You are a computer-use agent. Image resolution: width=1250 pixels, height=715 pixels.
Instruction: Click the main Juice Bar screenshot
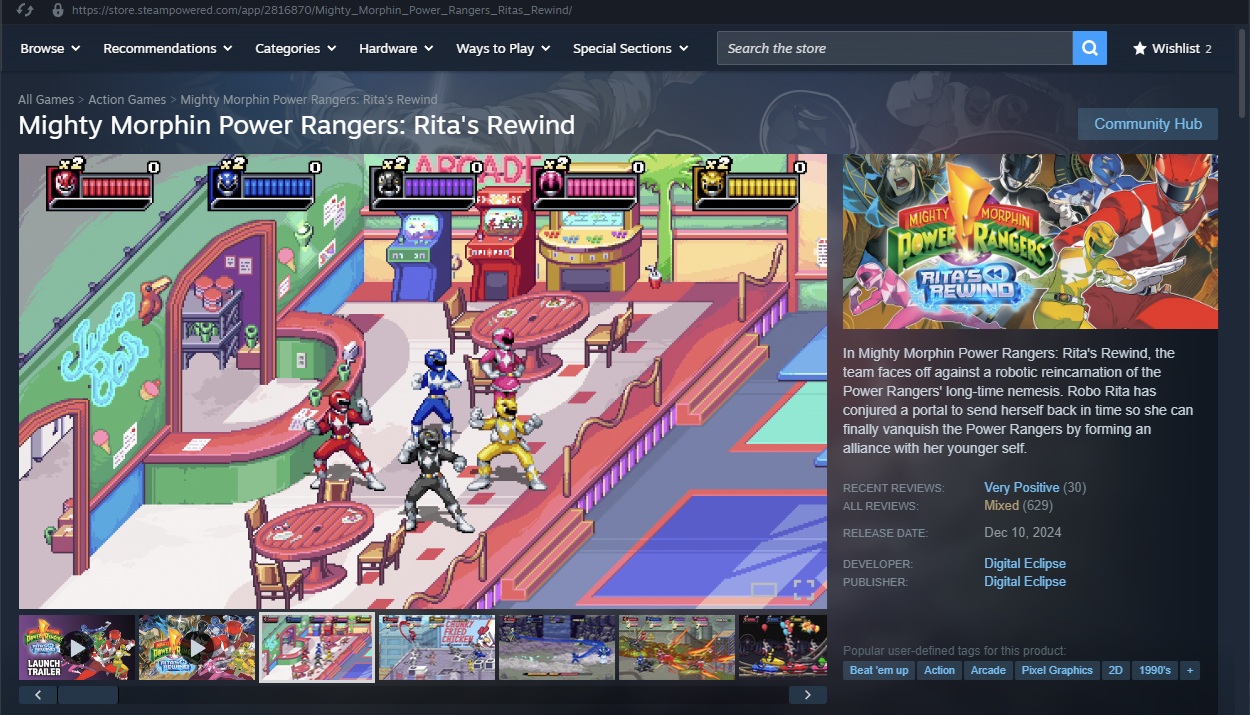423,381
